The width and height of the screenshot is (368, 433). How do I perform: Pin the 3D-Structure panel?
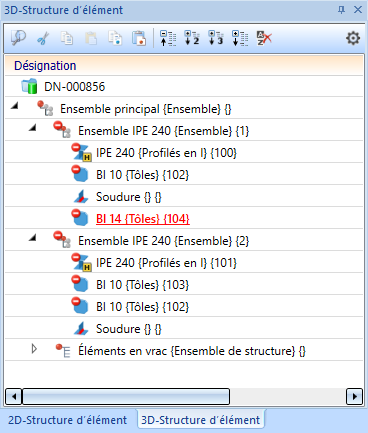[341, 10]
